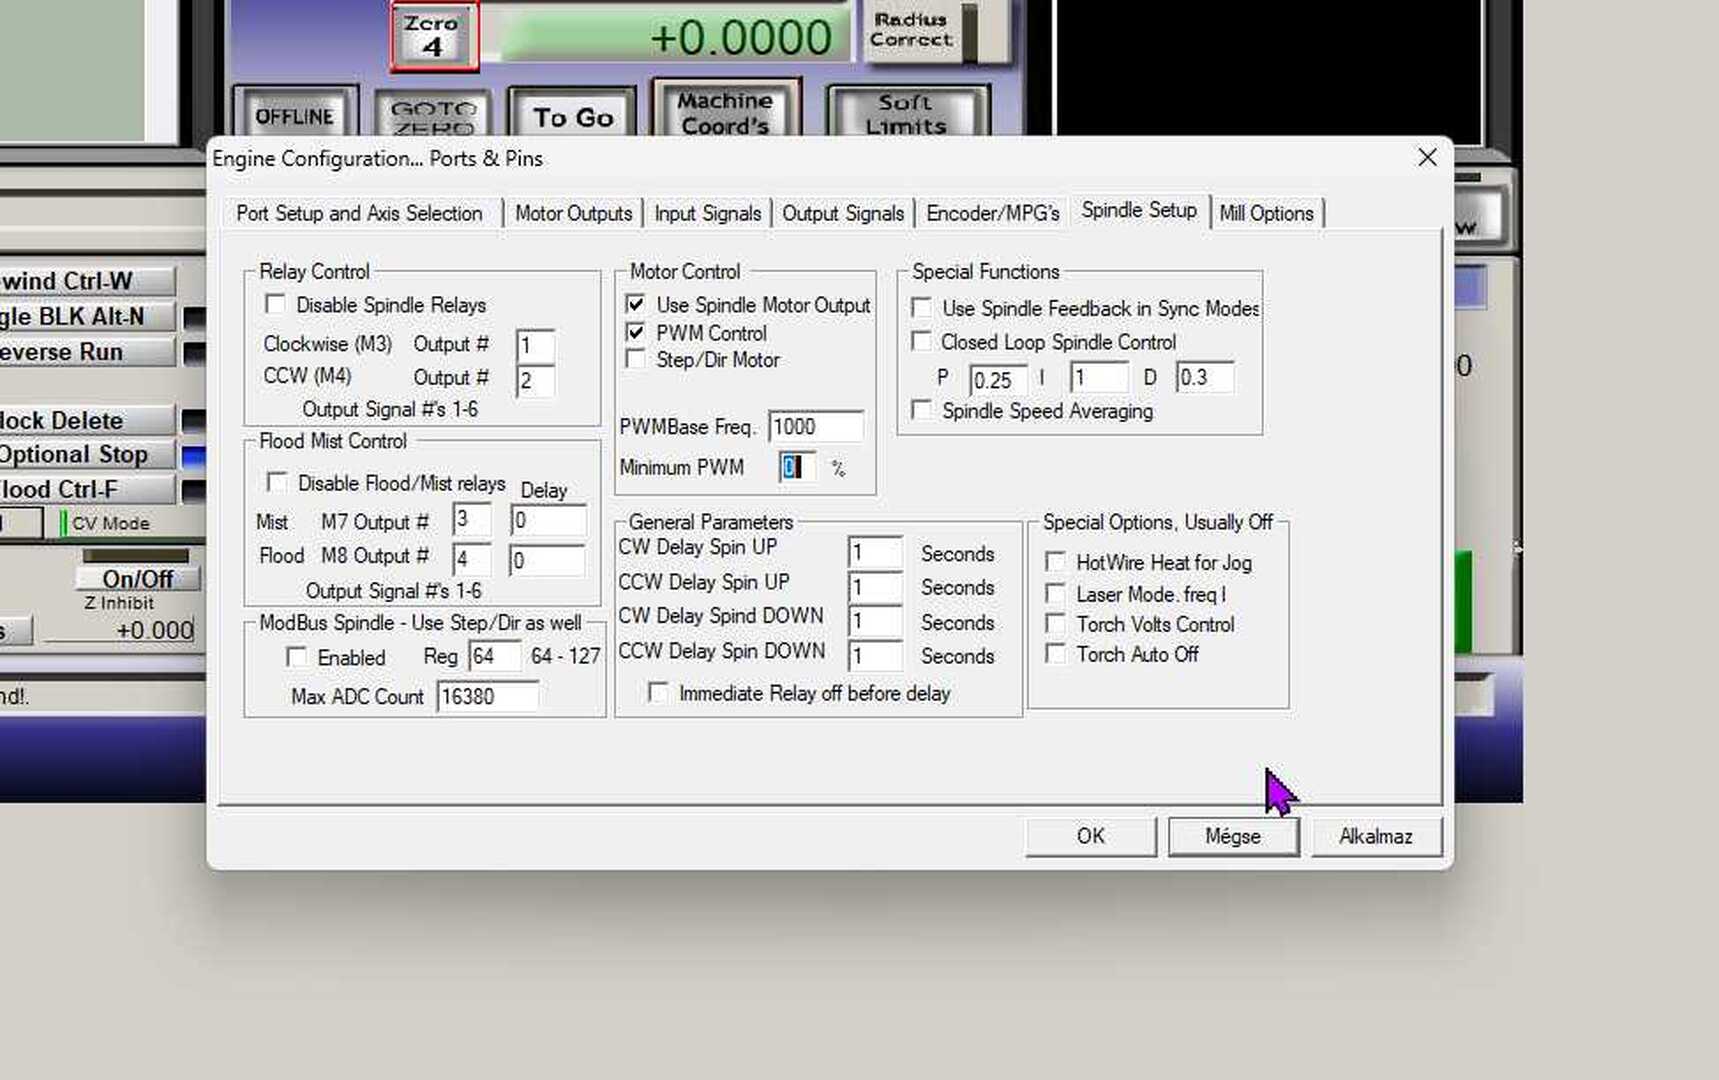
Task: Click the +0.0000 axis readout
Action: tap(666, 38)
